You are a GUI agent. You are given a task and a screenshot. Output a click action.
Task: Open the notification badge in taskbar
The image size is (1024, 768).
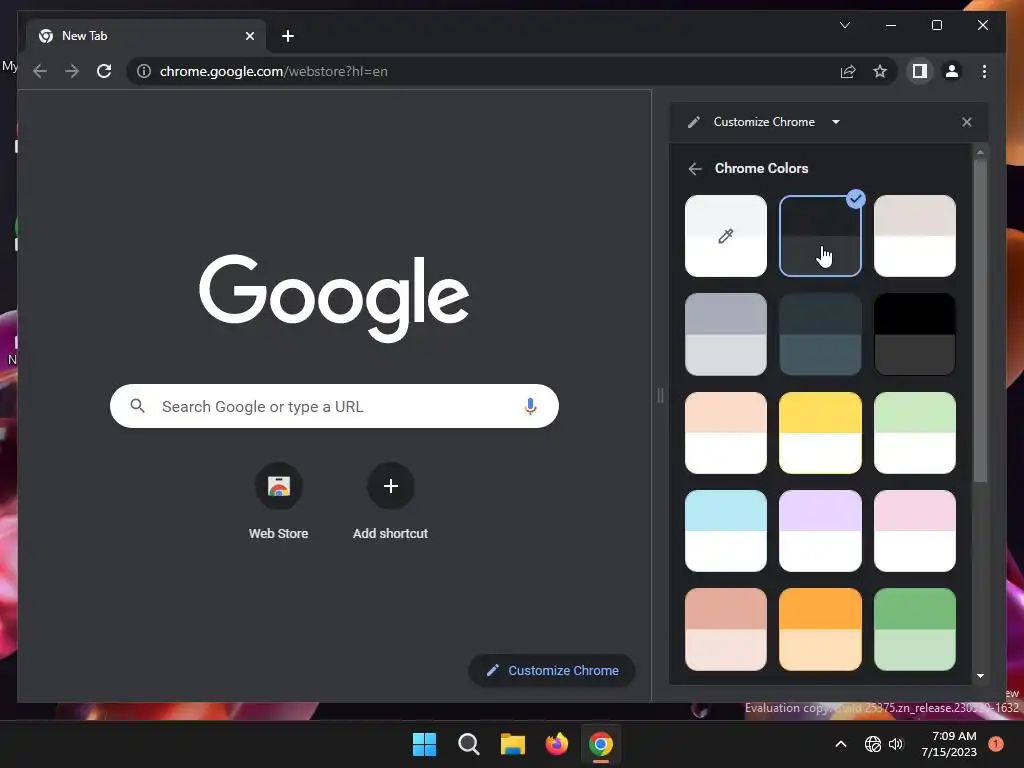[x=995, y=744]
